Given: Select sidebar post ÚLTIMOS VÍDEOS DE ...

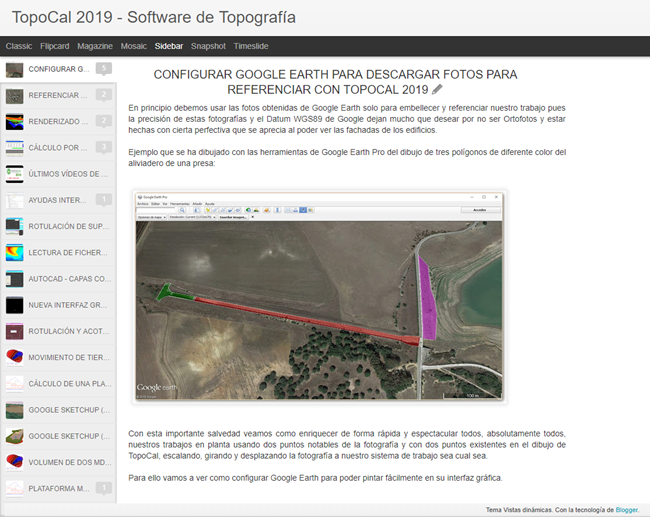Looking at the screenshot, I should point(58,174).
